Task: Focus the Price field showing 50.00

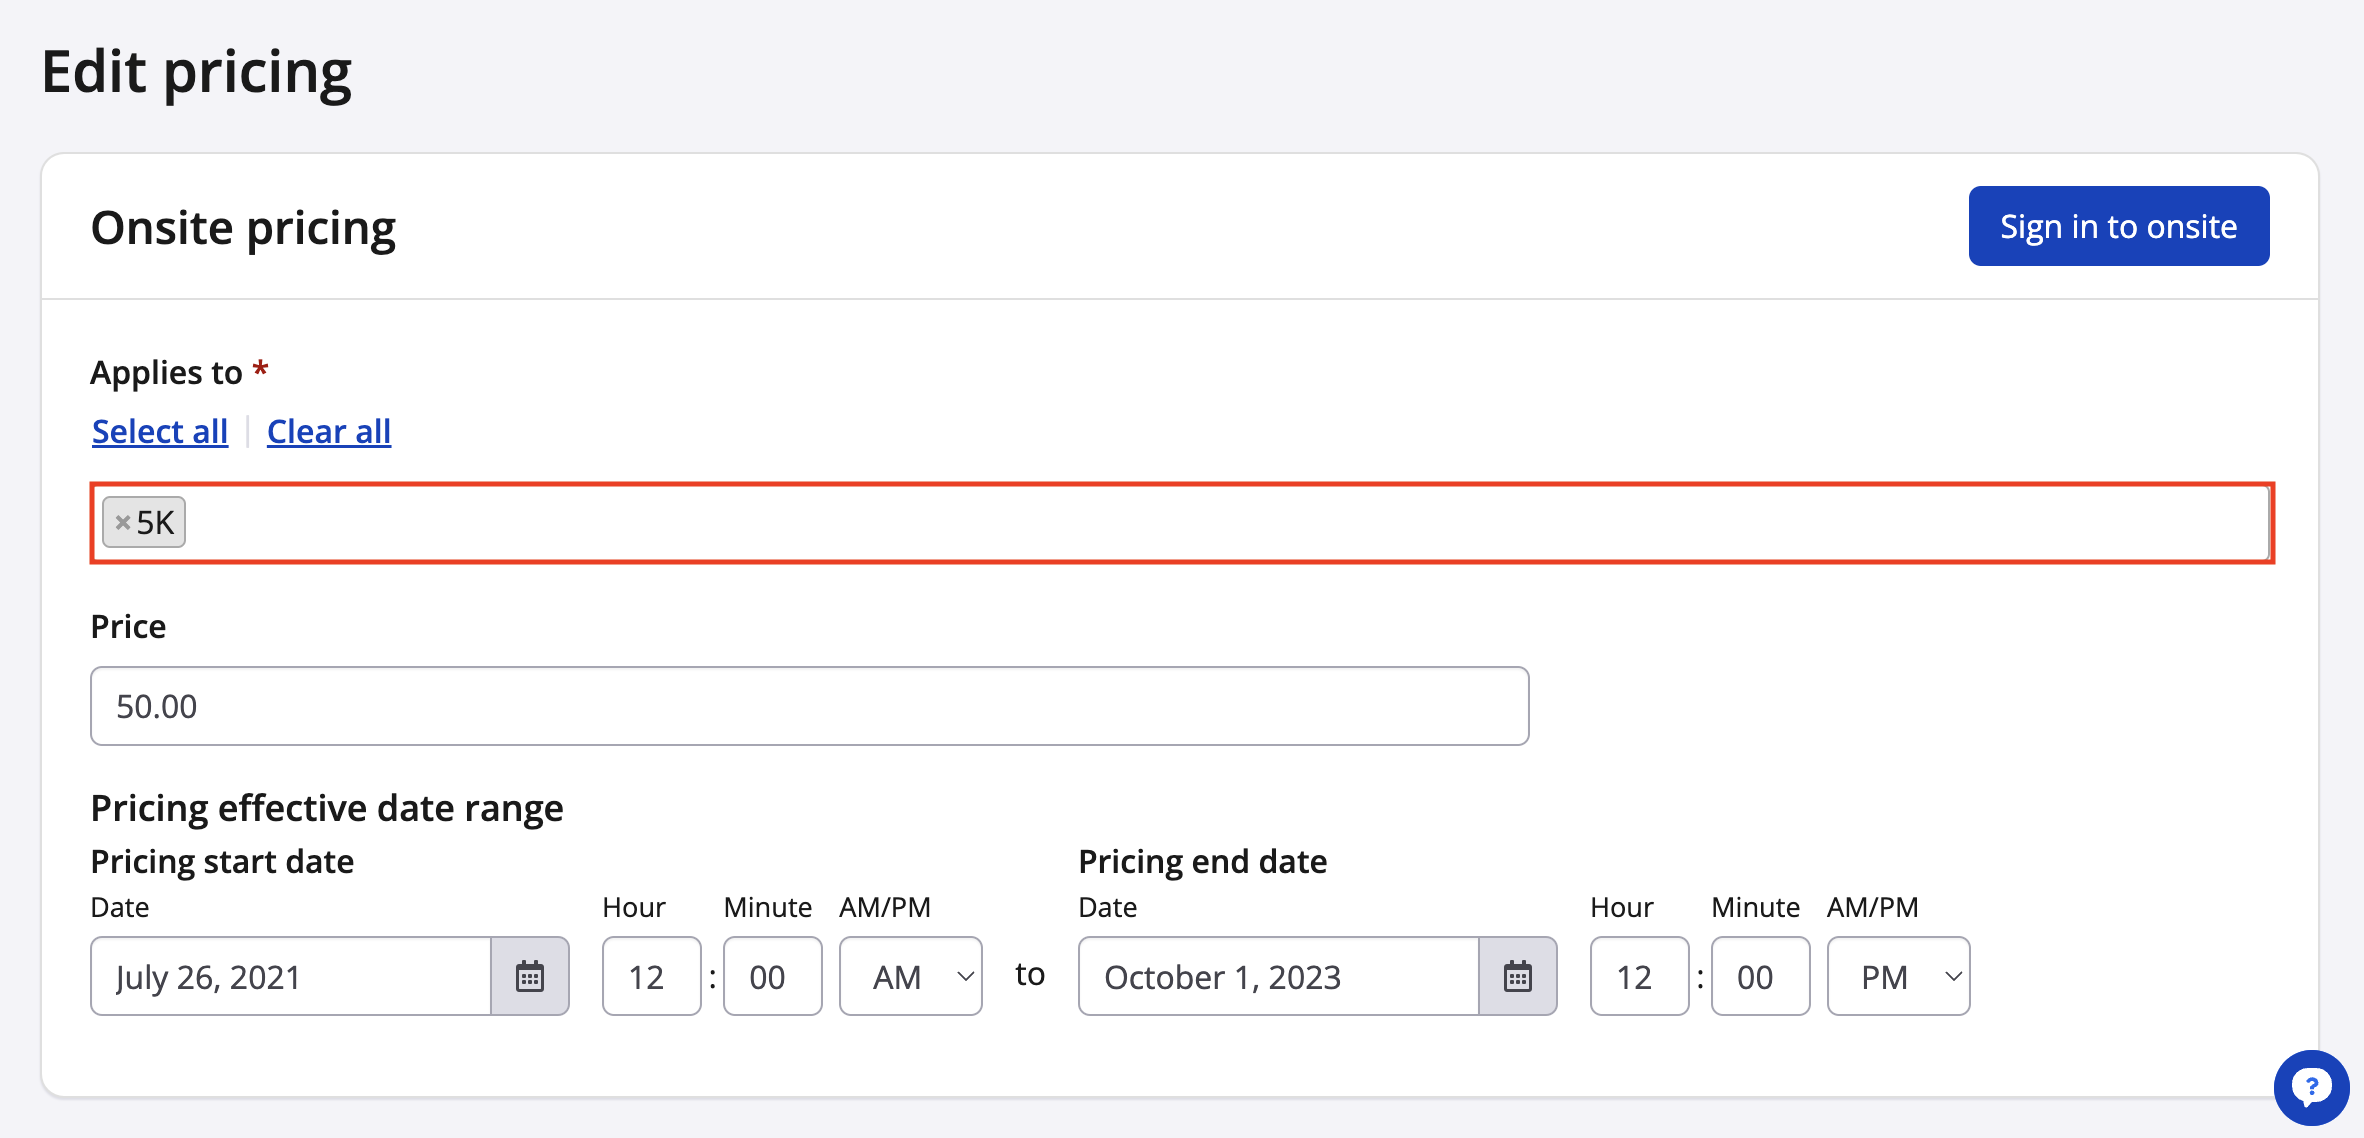Action: (x=809, y=706)
